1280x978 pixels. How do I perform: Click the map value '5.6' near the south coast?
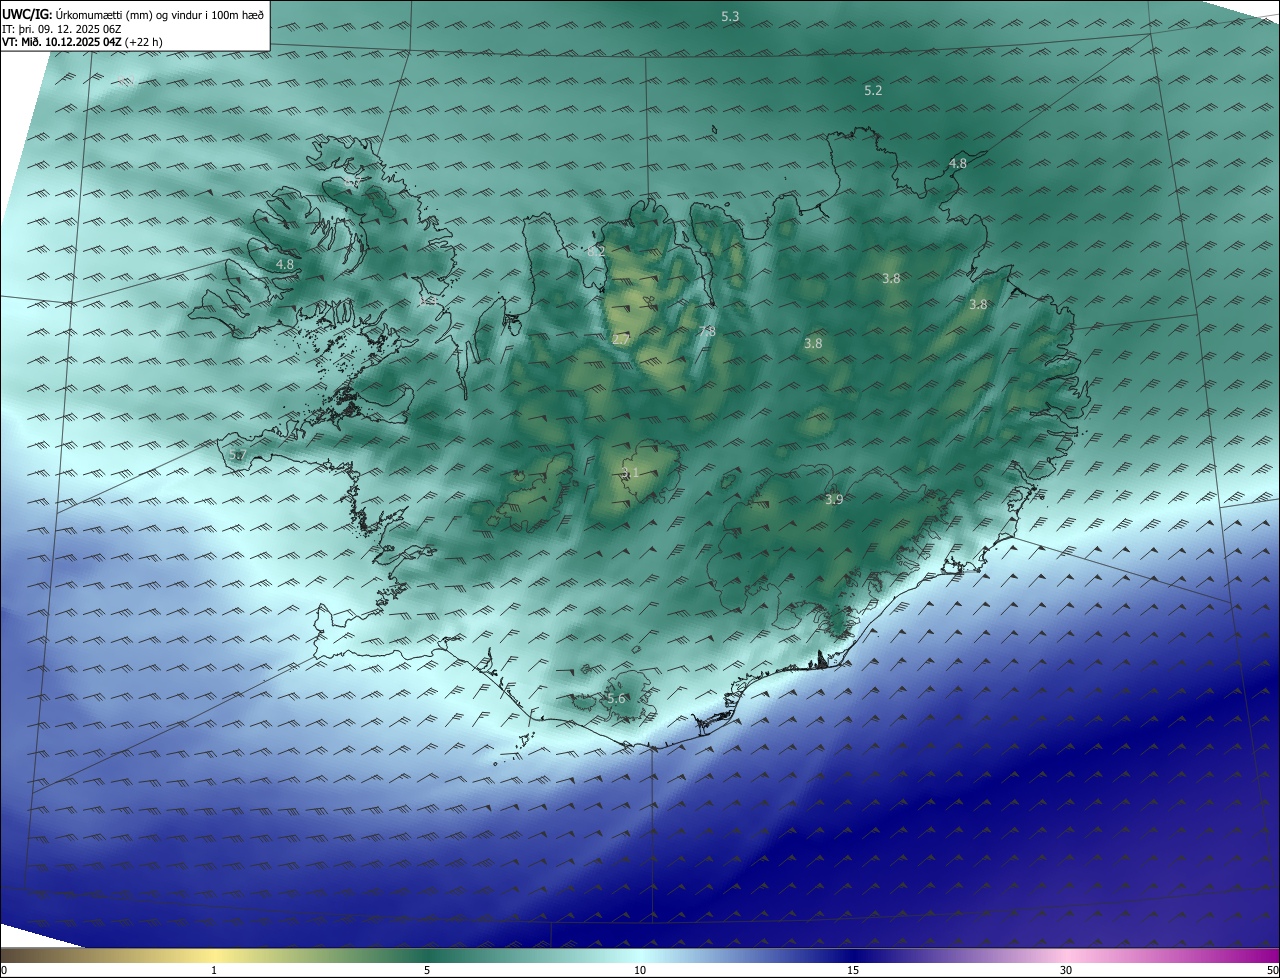pos(615,698)
